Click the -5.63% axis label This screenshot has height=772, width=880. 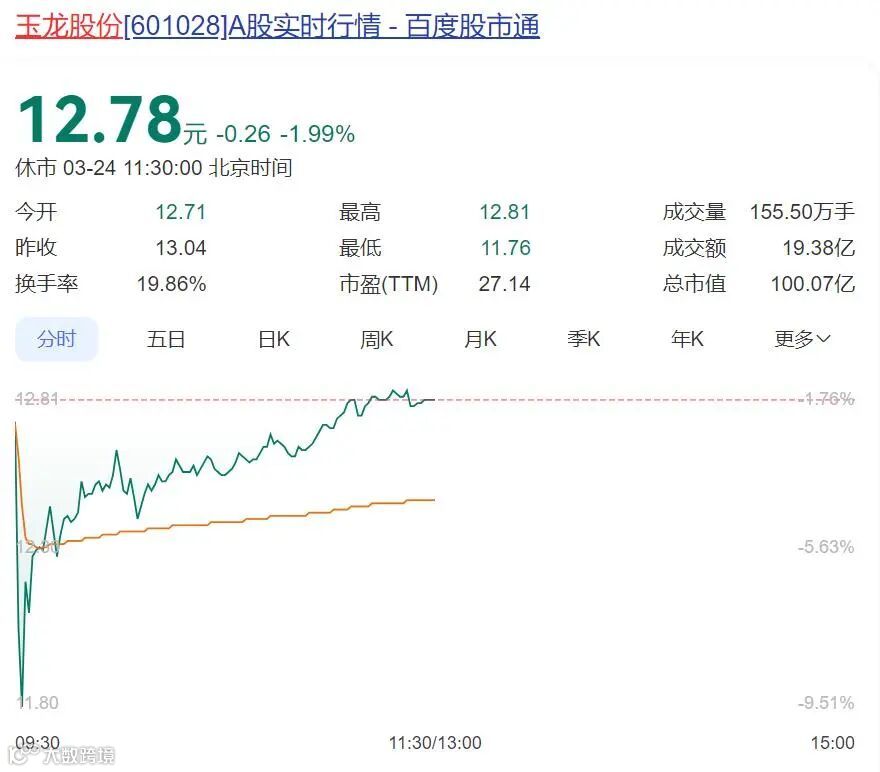click(x=826, y=546)
